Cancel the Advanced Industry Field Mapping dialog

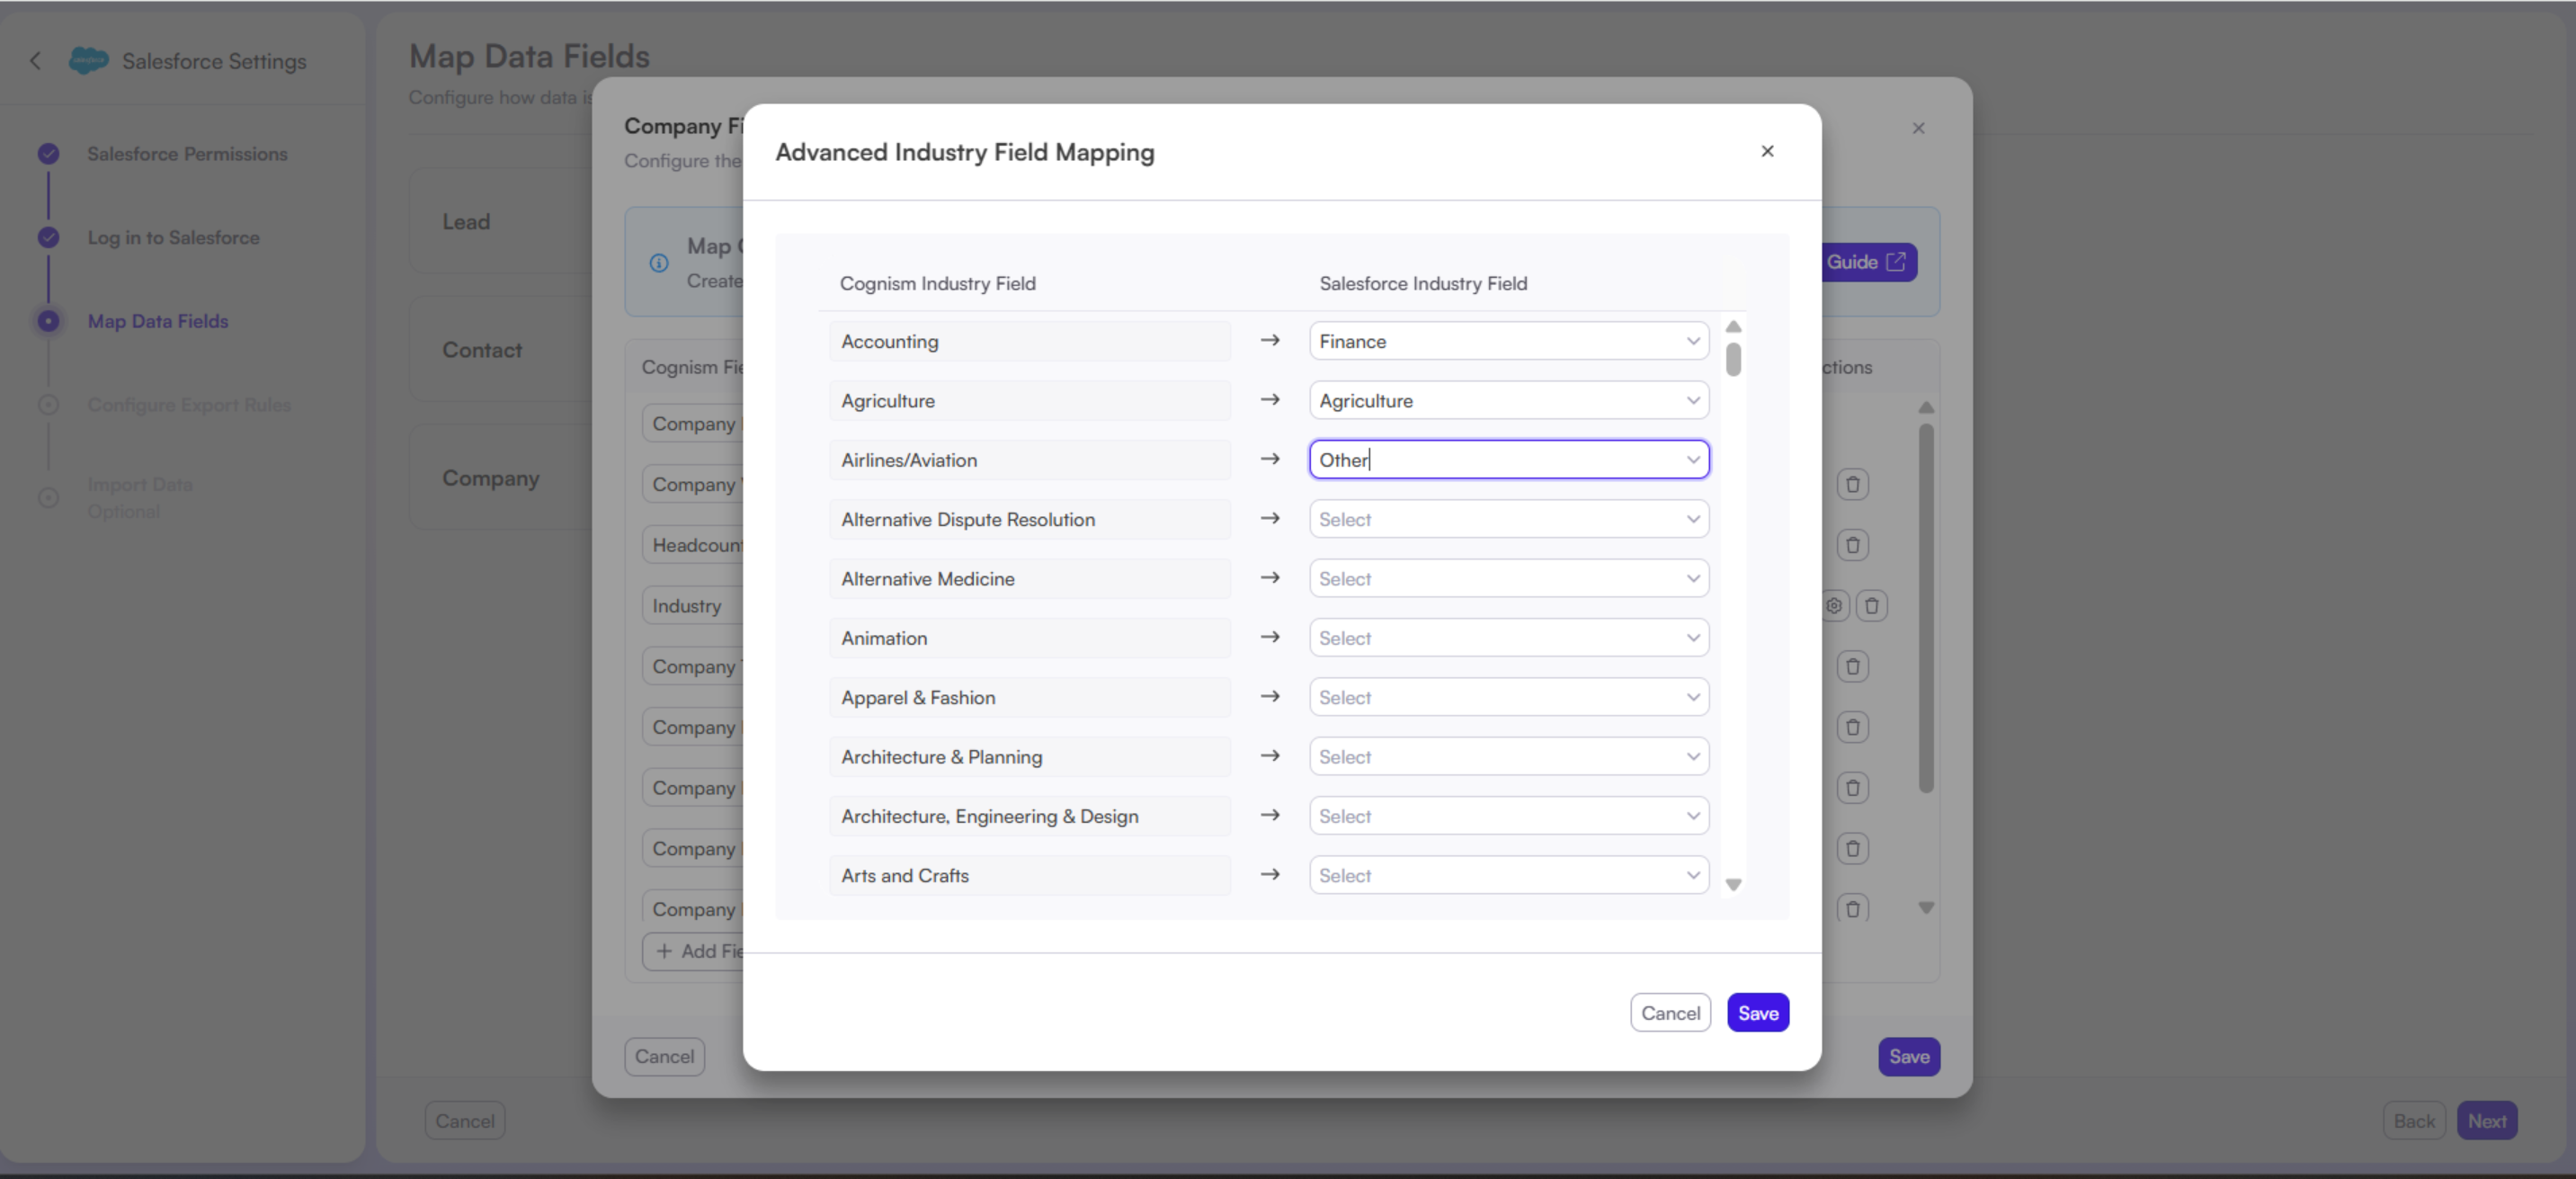click(1670, 1012)
